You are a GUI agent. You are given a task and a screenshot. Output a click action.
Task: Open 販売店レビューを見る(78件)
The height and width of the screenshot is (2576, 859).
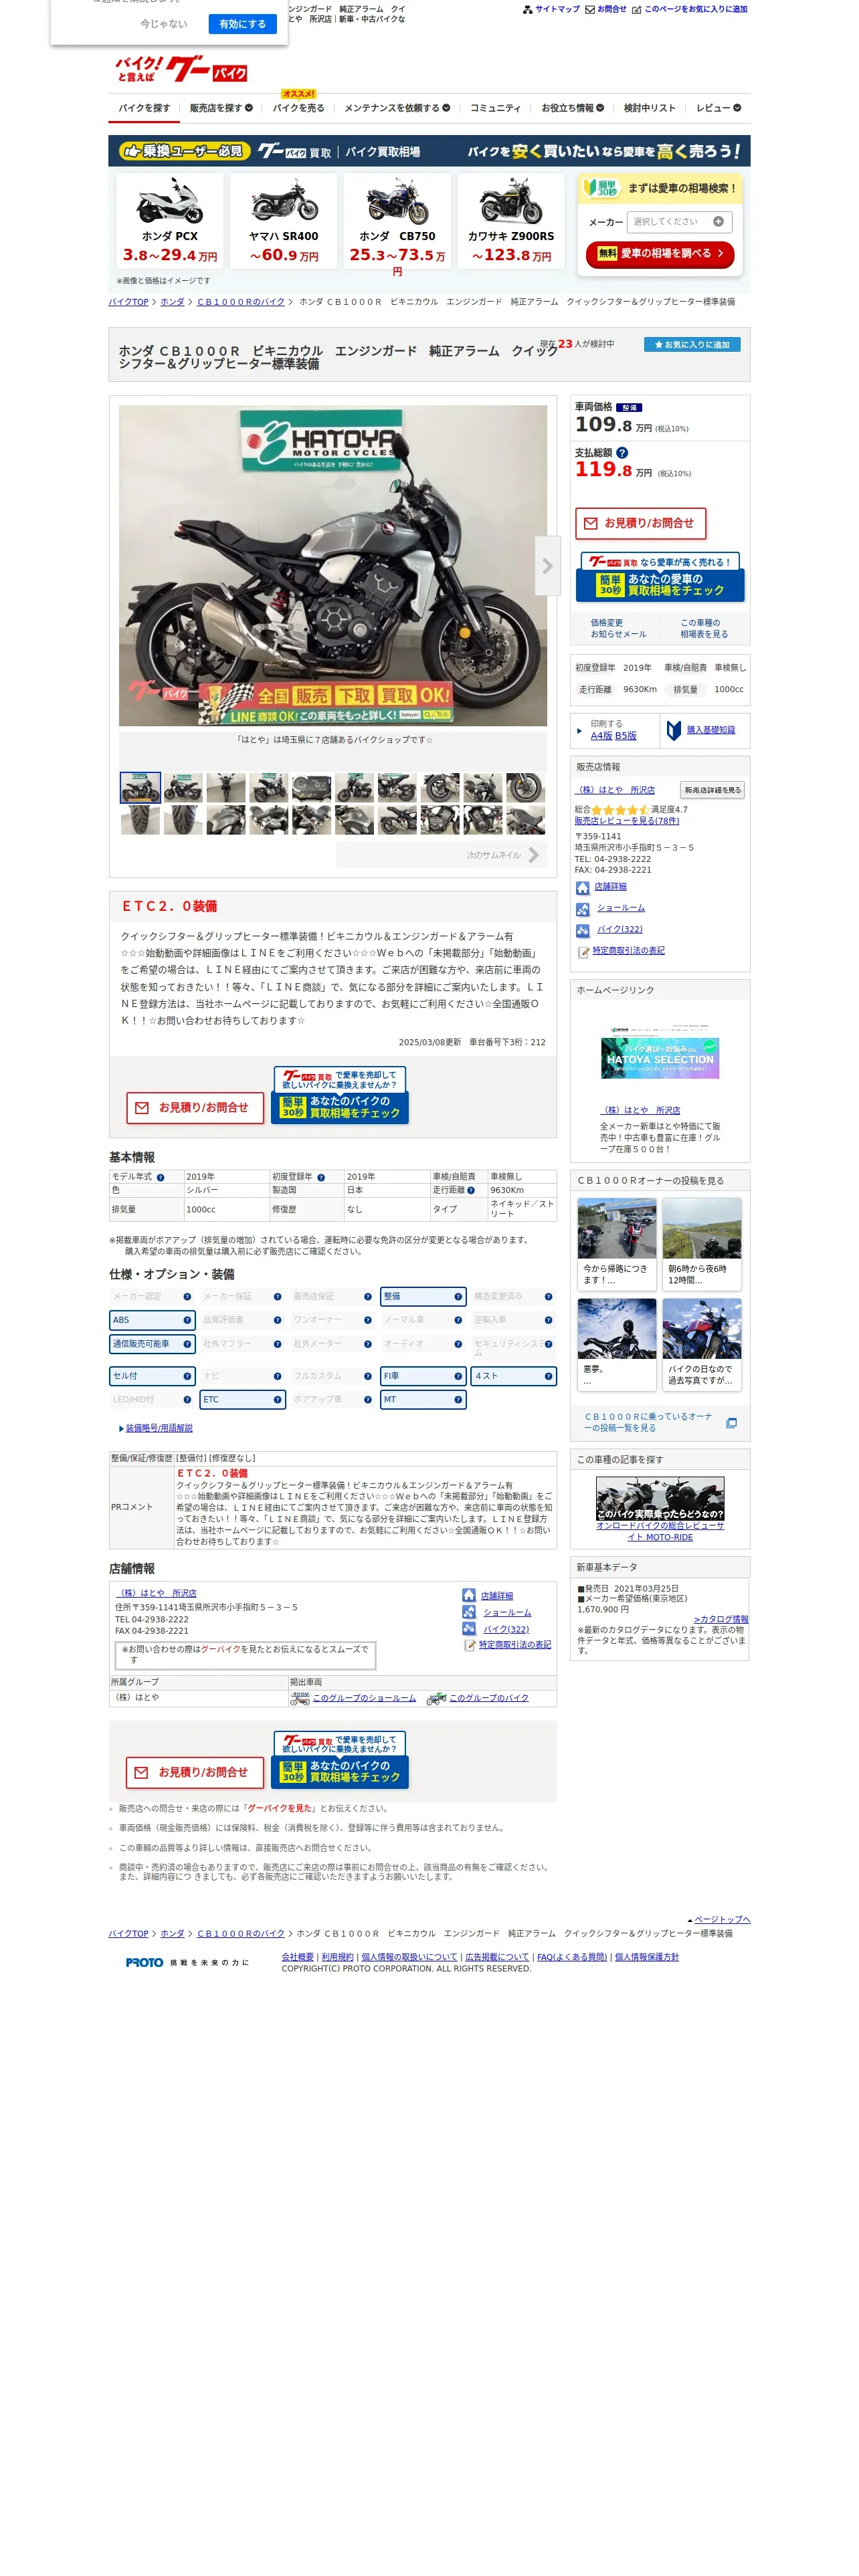tap(627, 821)
